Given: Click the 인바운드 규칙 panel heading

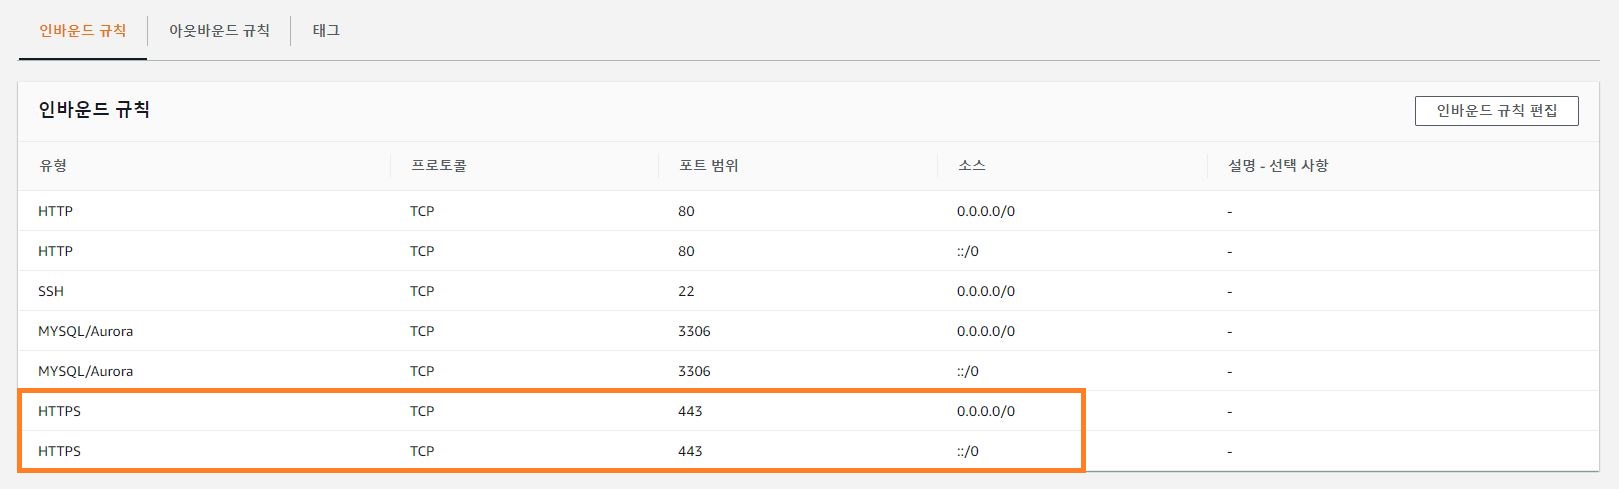Looking at the screenshot, I should (x=94, y=110).
